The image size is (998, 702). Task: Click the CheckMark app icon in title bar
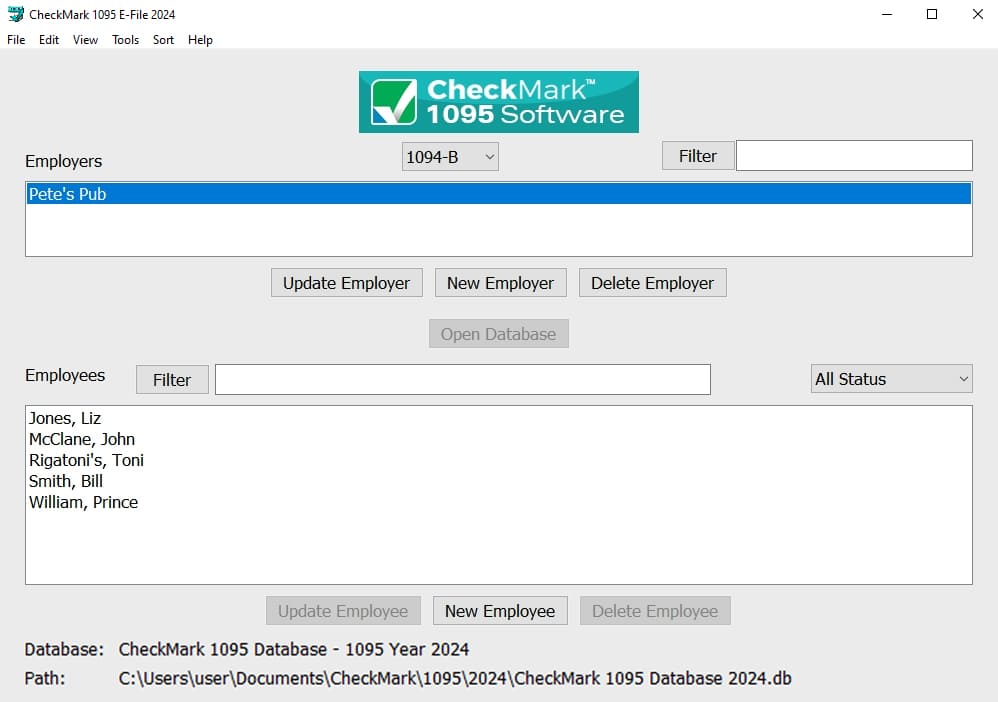15,14
